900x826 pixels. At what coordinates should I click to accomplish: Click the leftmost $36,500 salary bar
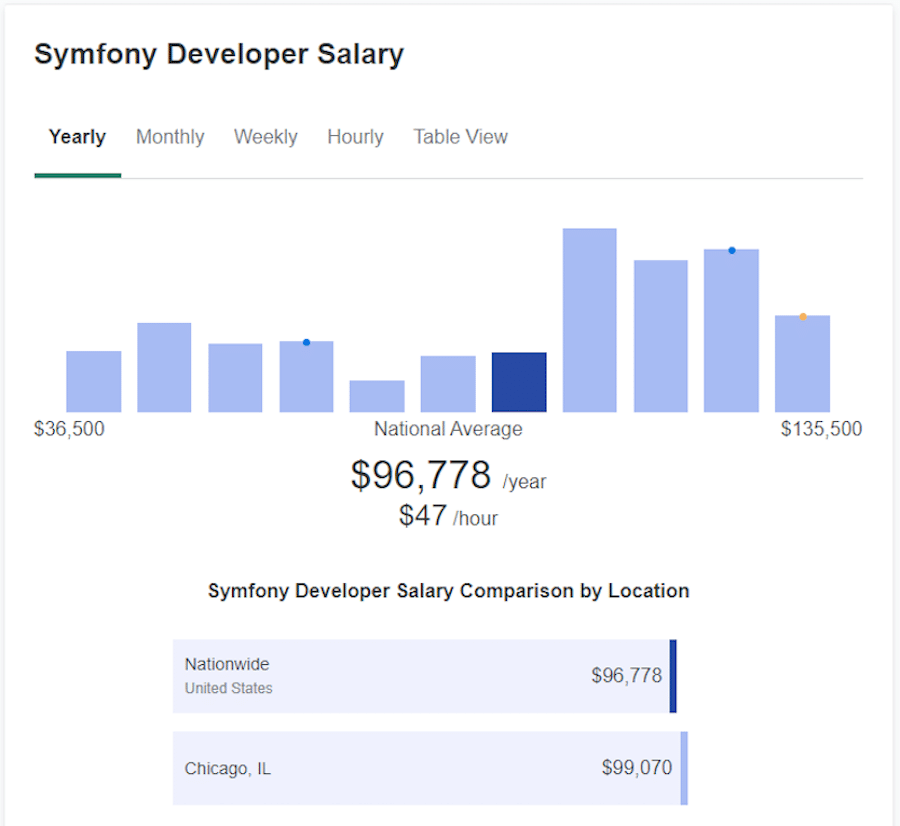pos(93,382)
